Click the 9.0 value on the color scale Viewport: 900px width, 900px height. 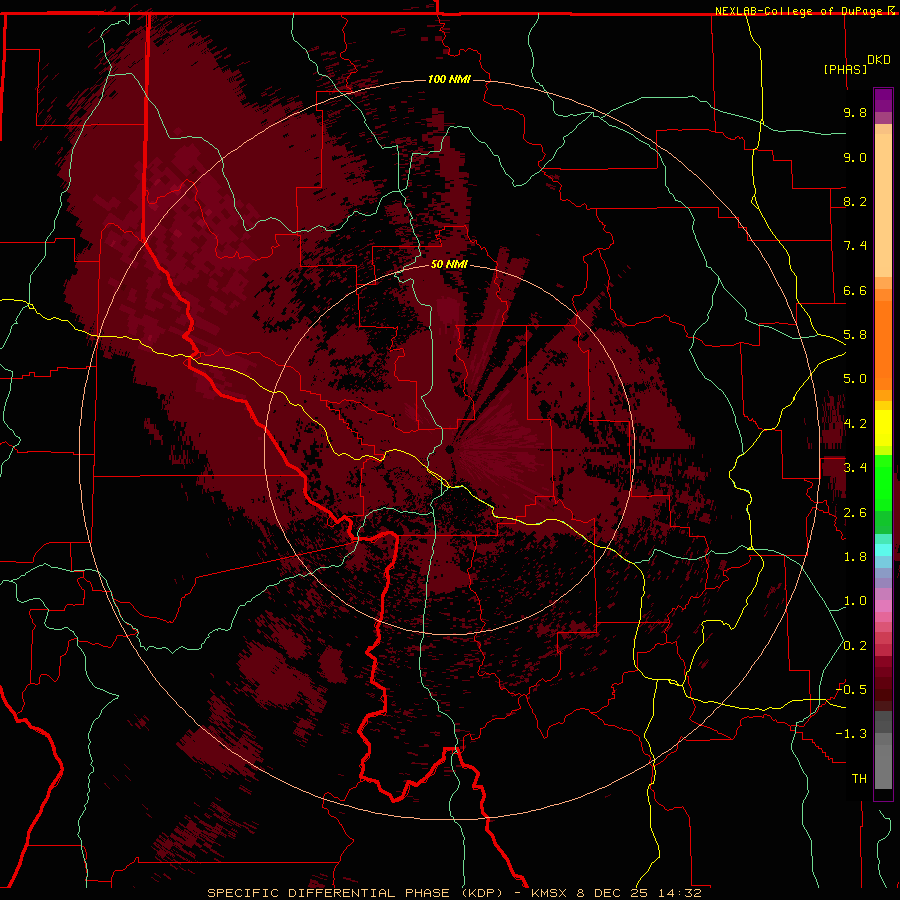click(855, 157)
